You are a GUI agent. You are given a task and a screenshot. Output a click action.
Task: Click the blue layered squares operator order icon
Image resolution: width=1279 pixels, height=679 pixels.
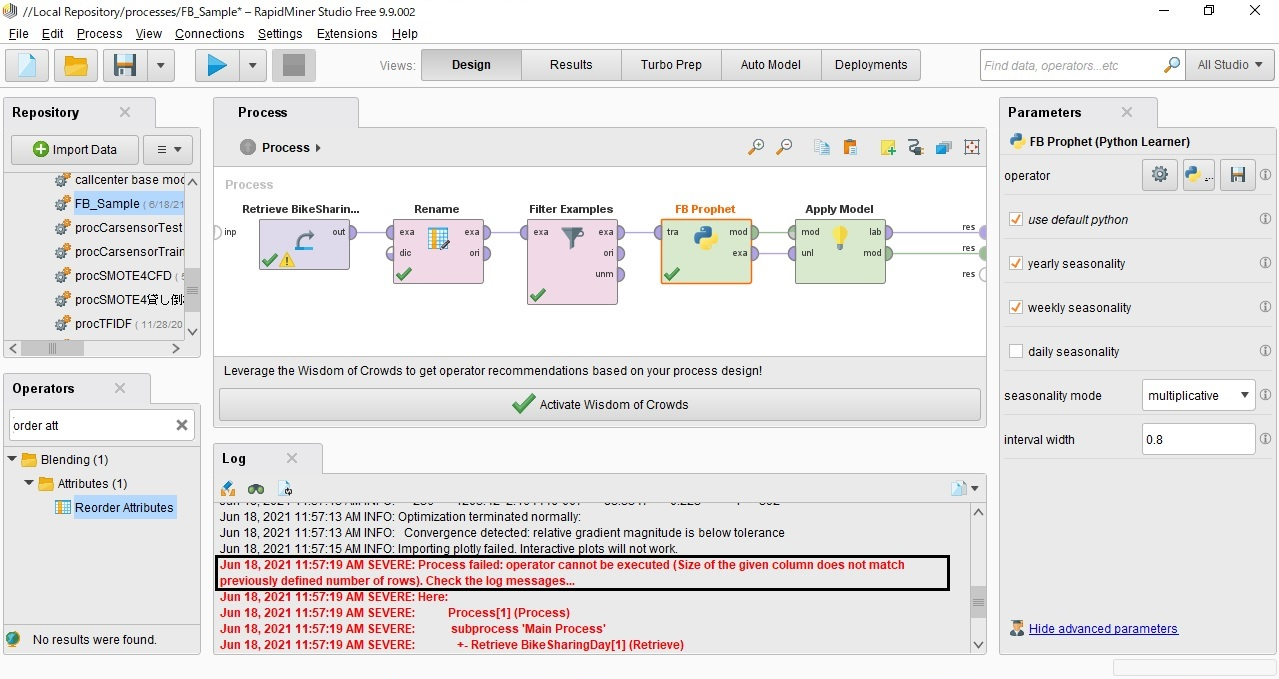(x=943, y=147)
